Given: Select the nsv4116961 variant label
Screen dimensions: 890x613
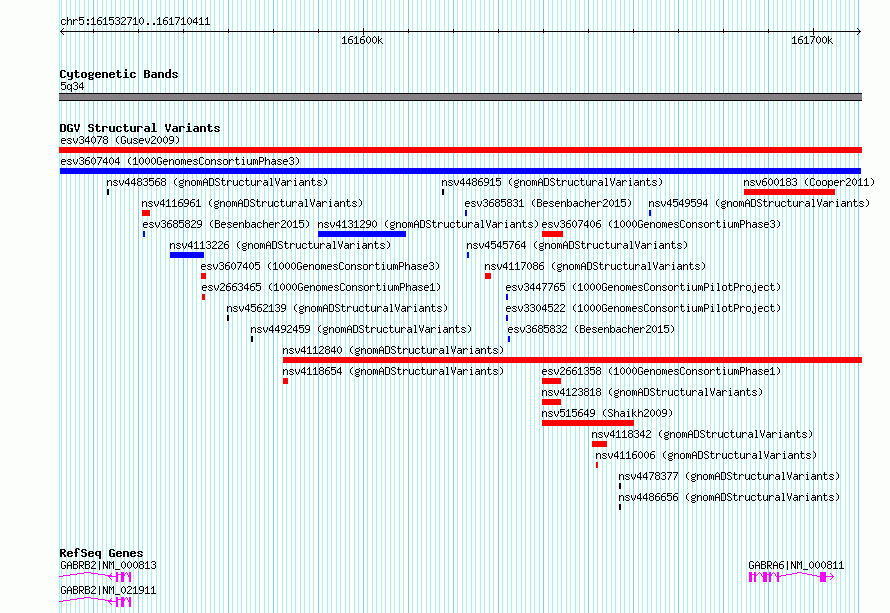Looking at the screenshot, I should [x=252, y=203].
